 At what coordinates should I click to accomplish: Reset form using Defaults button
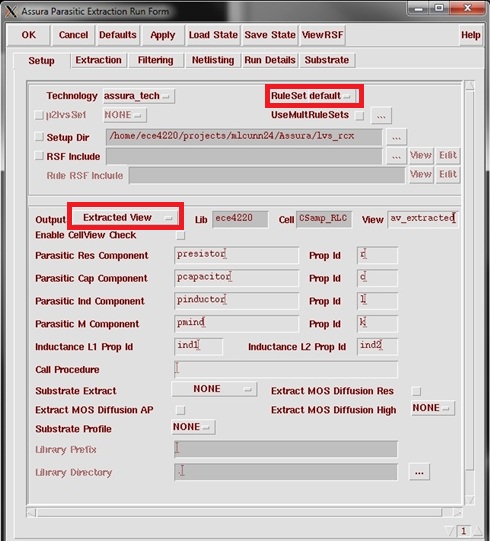click(118, 35)
